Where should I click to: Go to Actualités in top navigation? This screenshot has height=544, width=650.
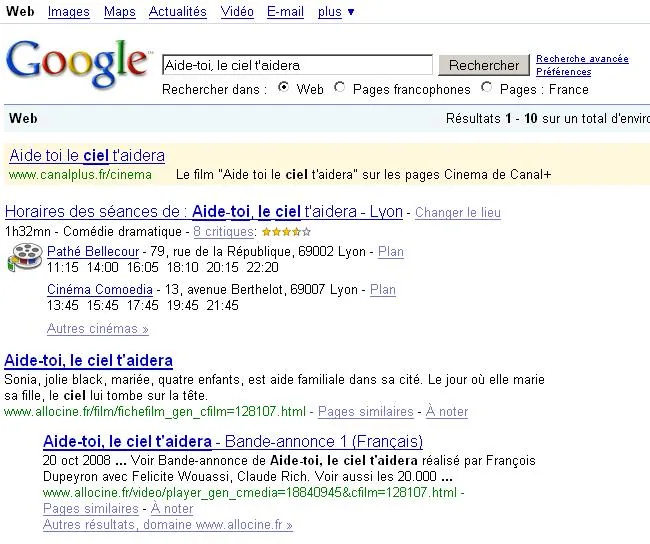[177, 12]
